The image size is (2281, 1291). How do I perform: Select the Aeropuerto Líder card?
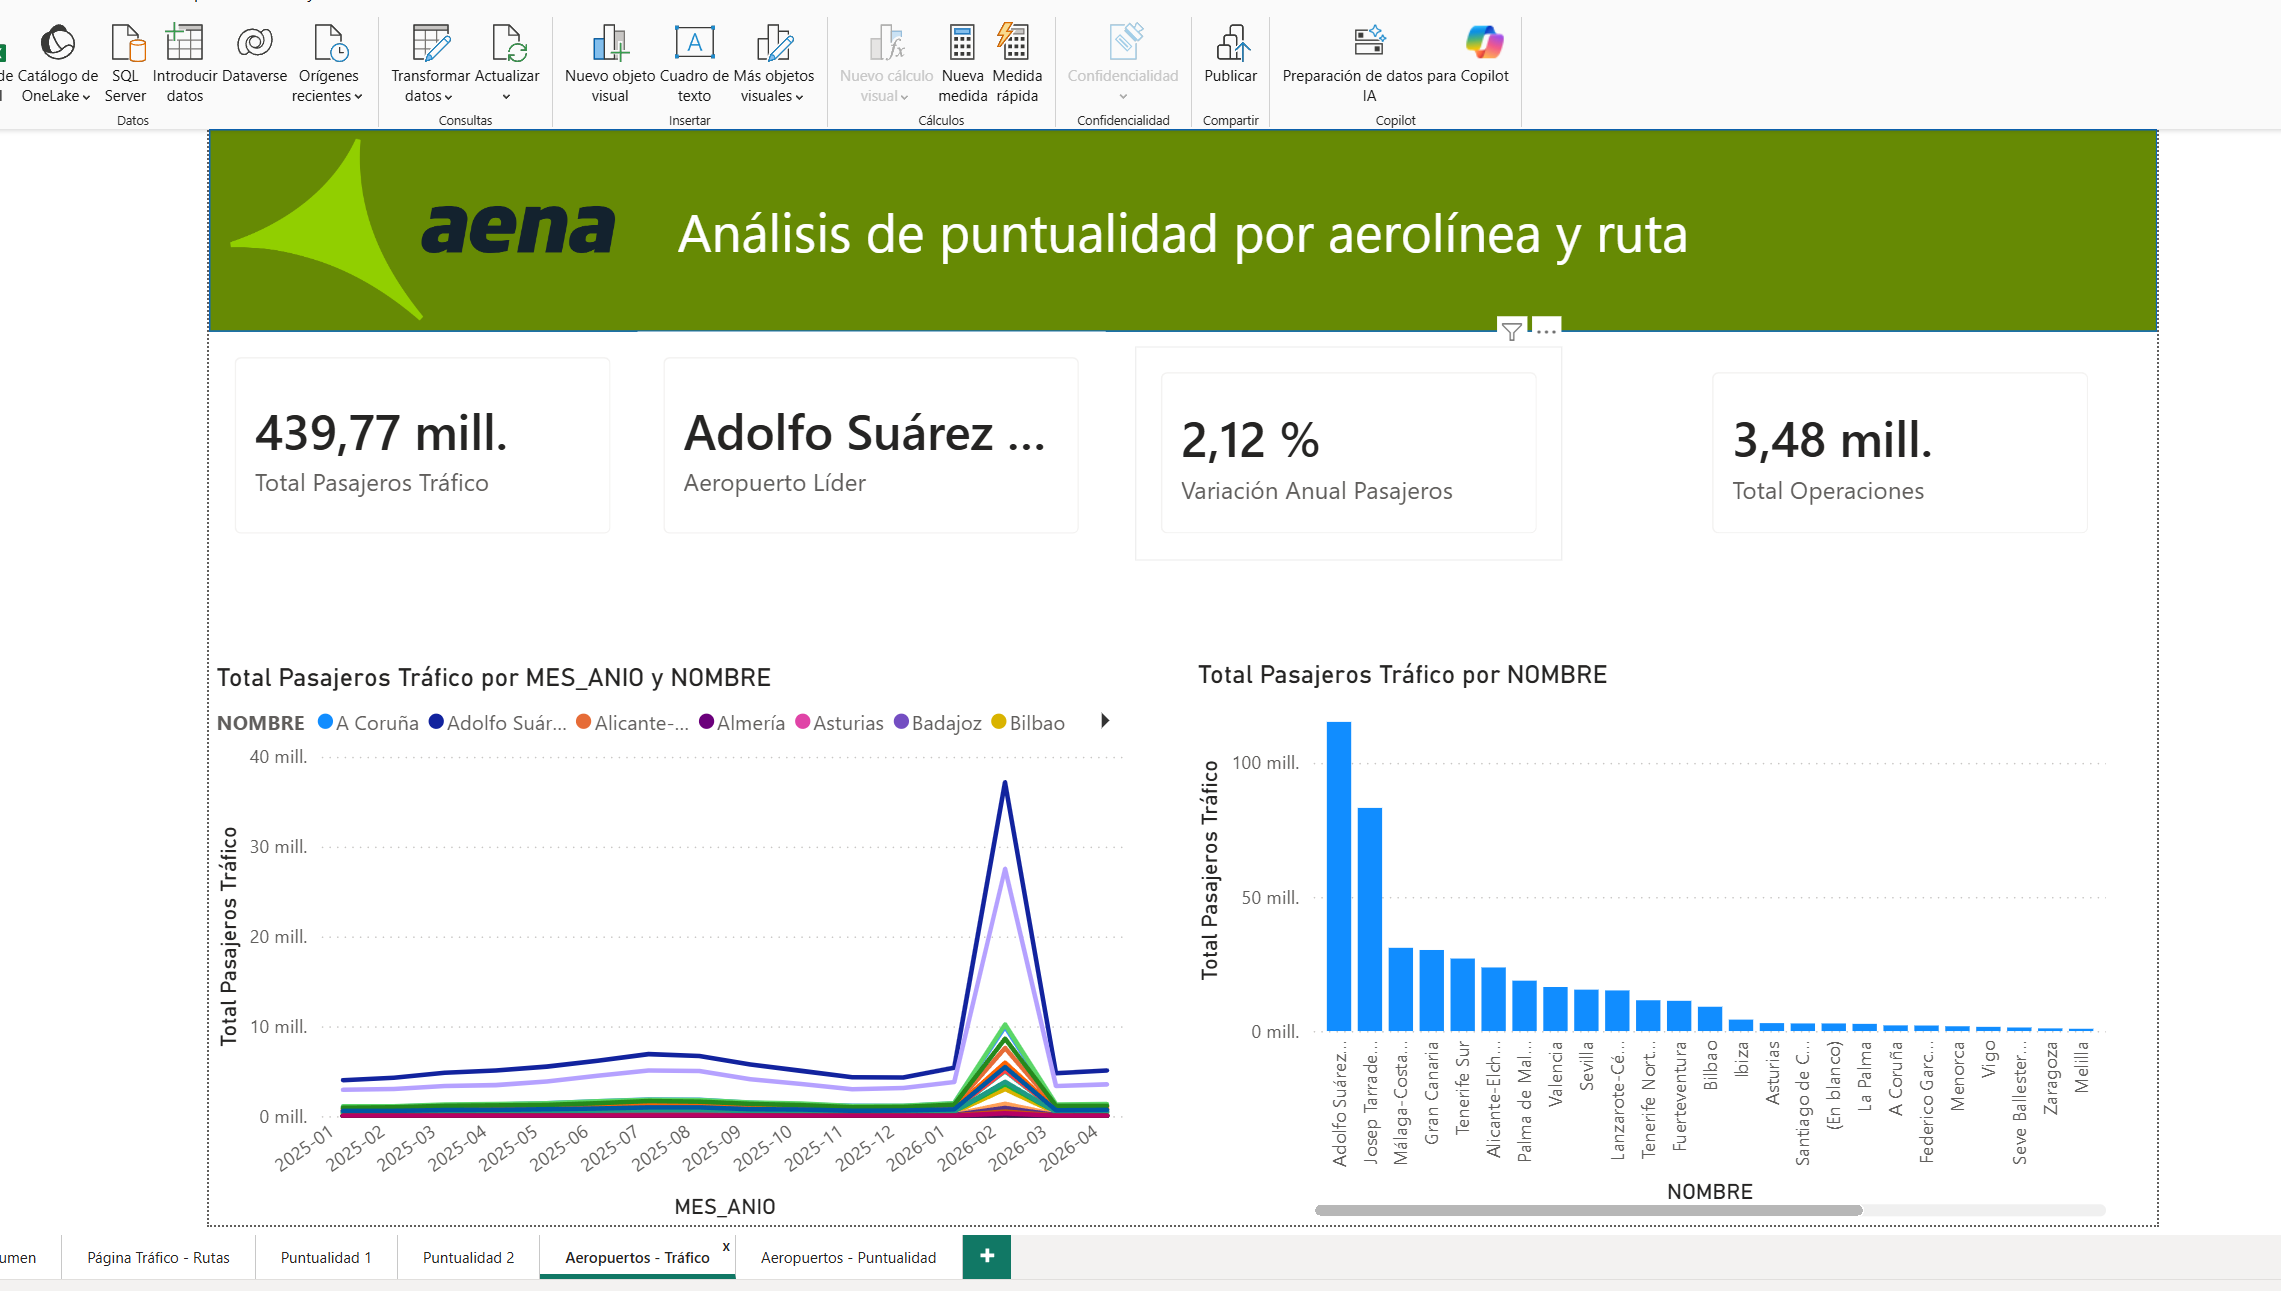point(871,445)
